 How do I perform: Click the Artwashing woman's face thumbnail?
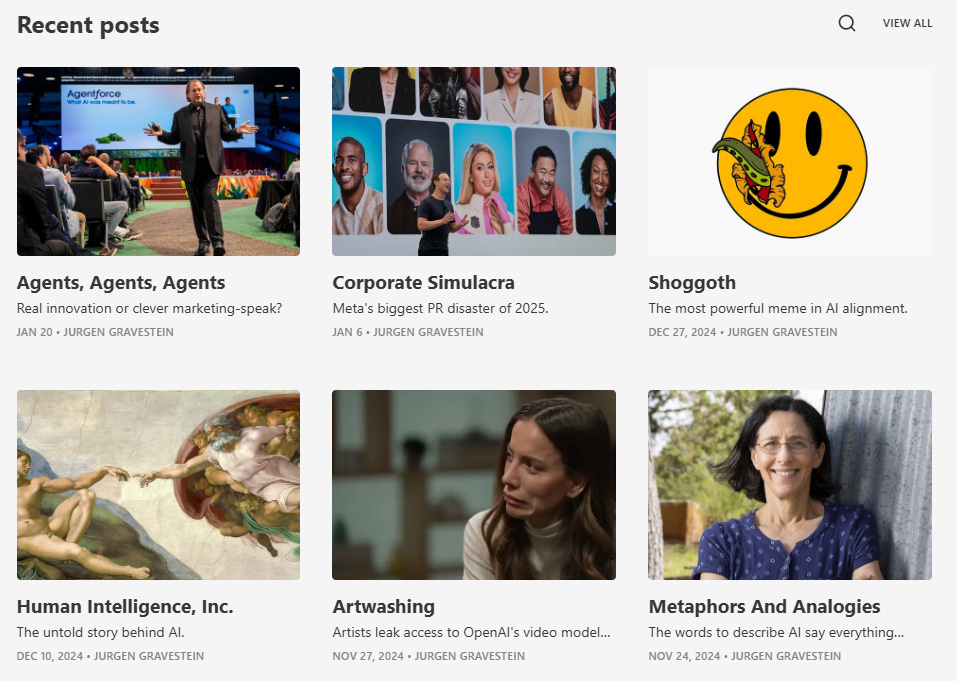(x=474, y=485)
